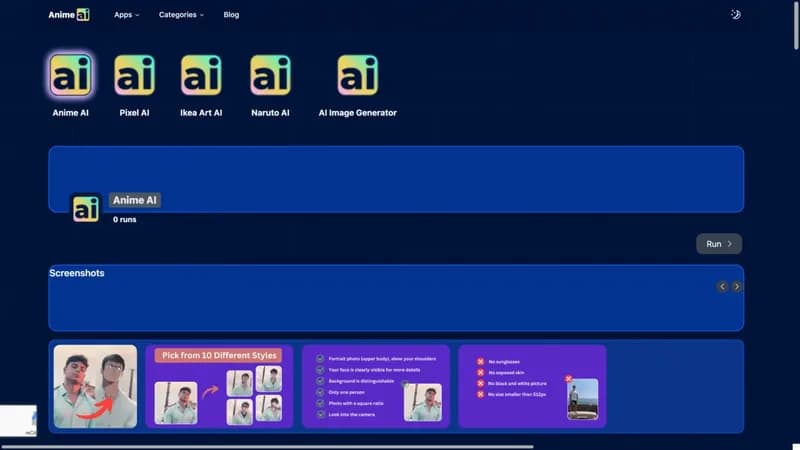Viewport: 800px width, 450px height.
Task: Click the Ikea Art AI text label
Action: (x=201, y=113)
